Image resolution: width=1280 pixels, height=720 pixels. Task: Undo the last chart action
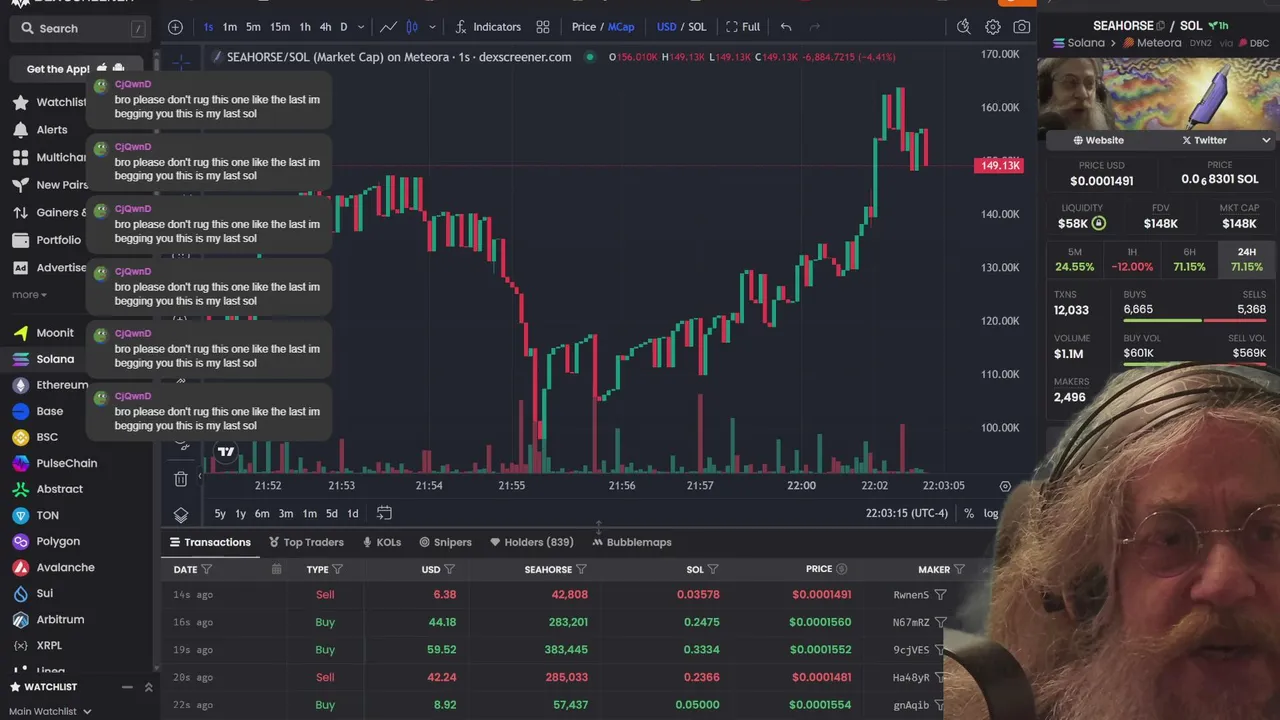click(x=786, y=27)
